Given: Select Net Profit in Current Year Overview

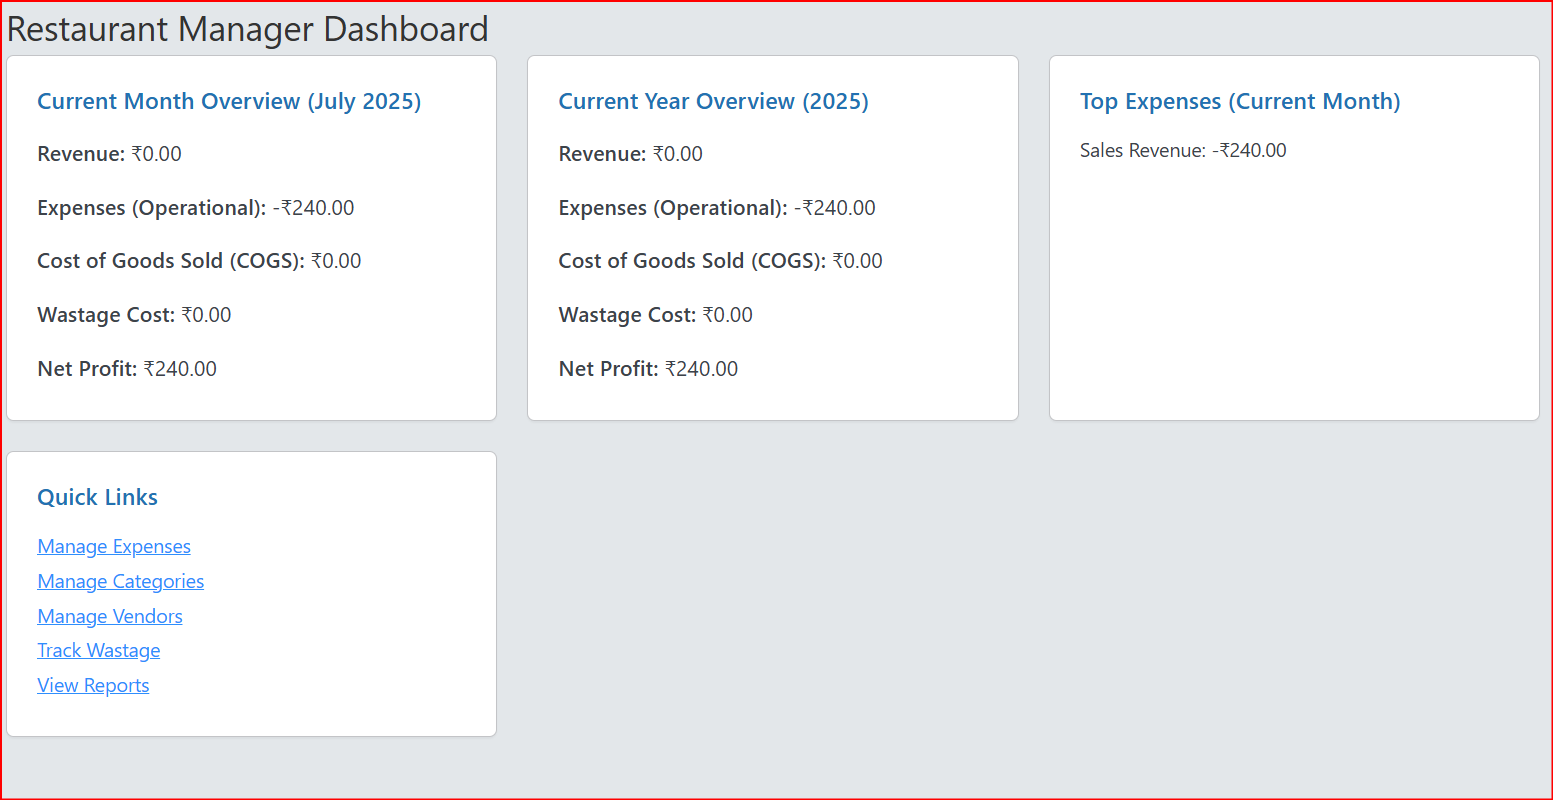Looking at the screenshot, I should coord(648,369).
